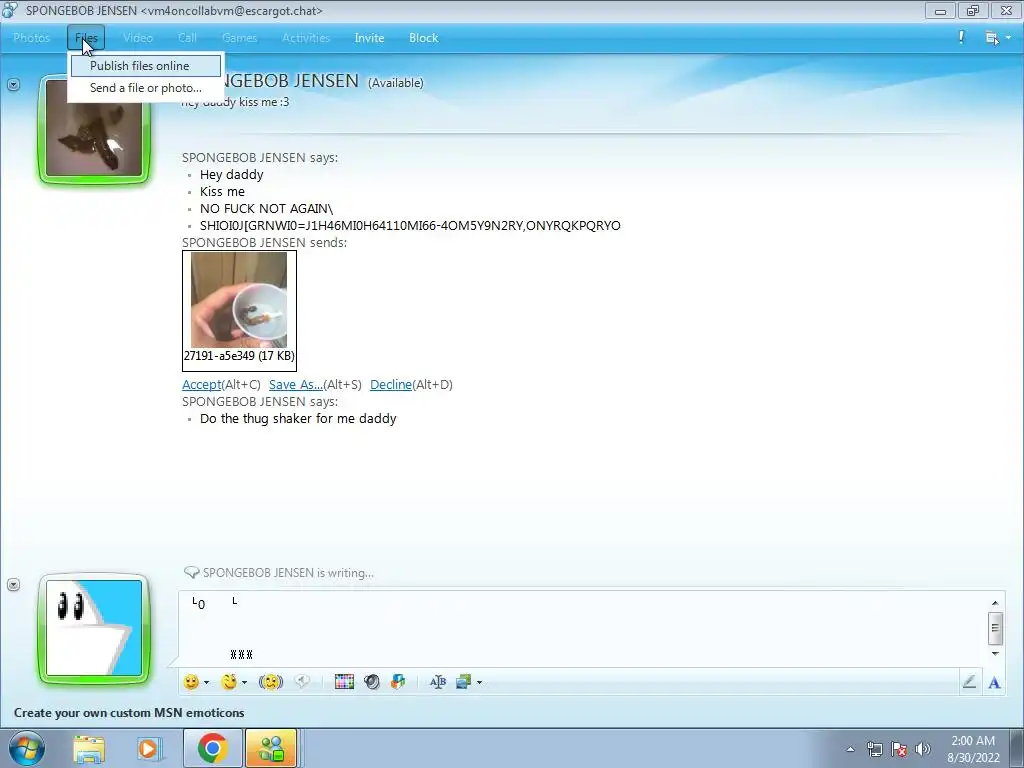Click the voice clip speech bubble icon

point(301,682)
